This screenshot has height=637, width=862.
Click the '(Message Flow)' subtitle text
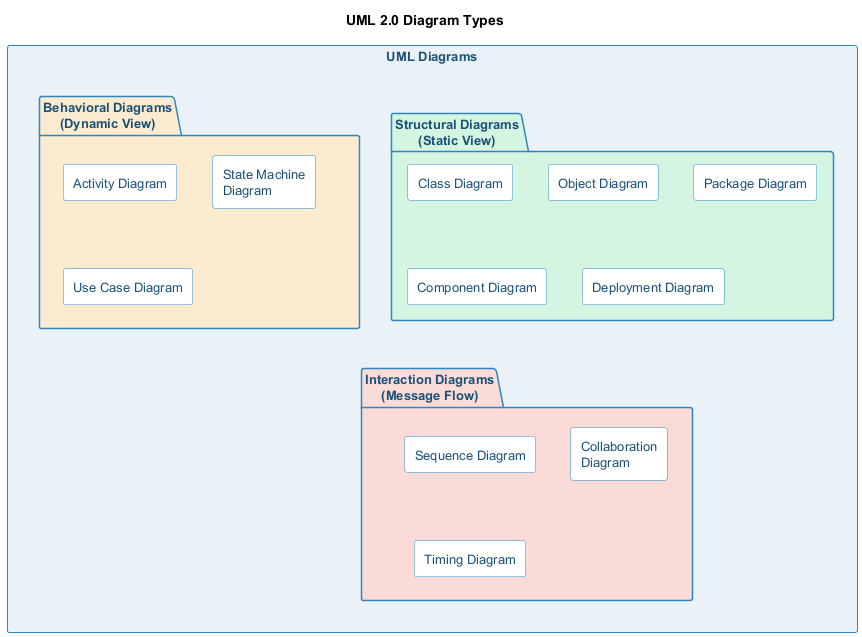(430, 396)
